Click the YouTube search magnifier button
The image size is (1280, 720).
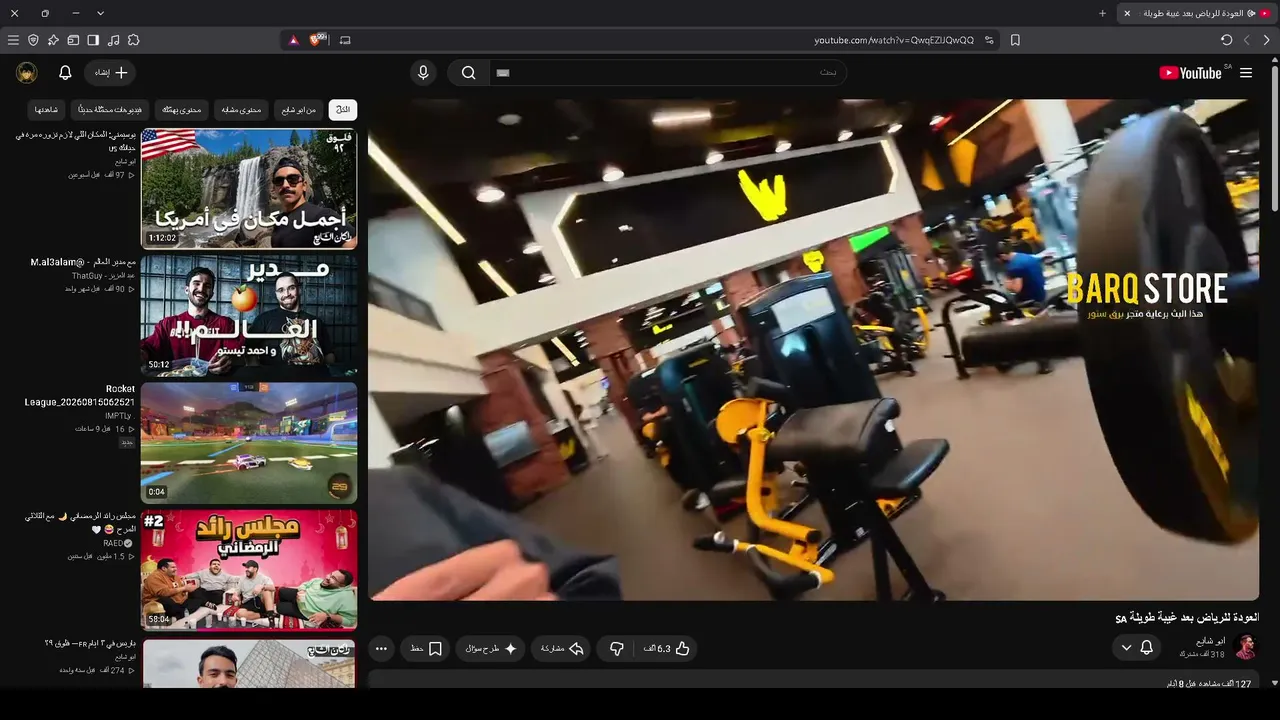click(x=468, y=73)
